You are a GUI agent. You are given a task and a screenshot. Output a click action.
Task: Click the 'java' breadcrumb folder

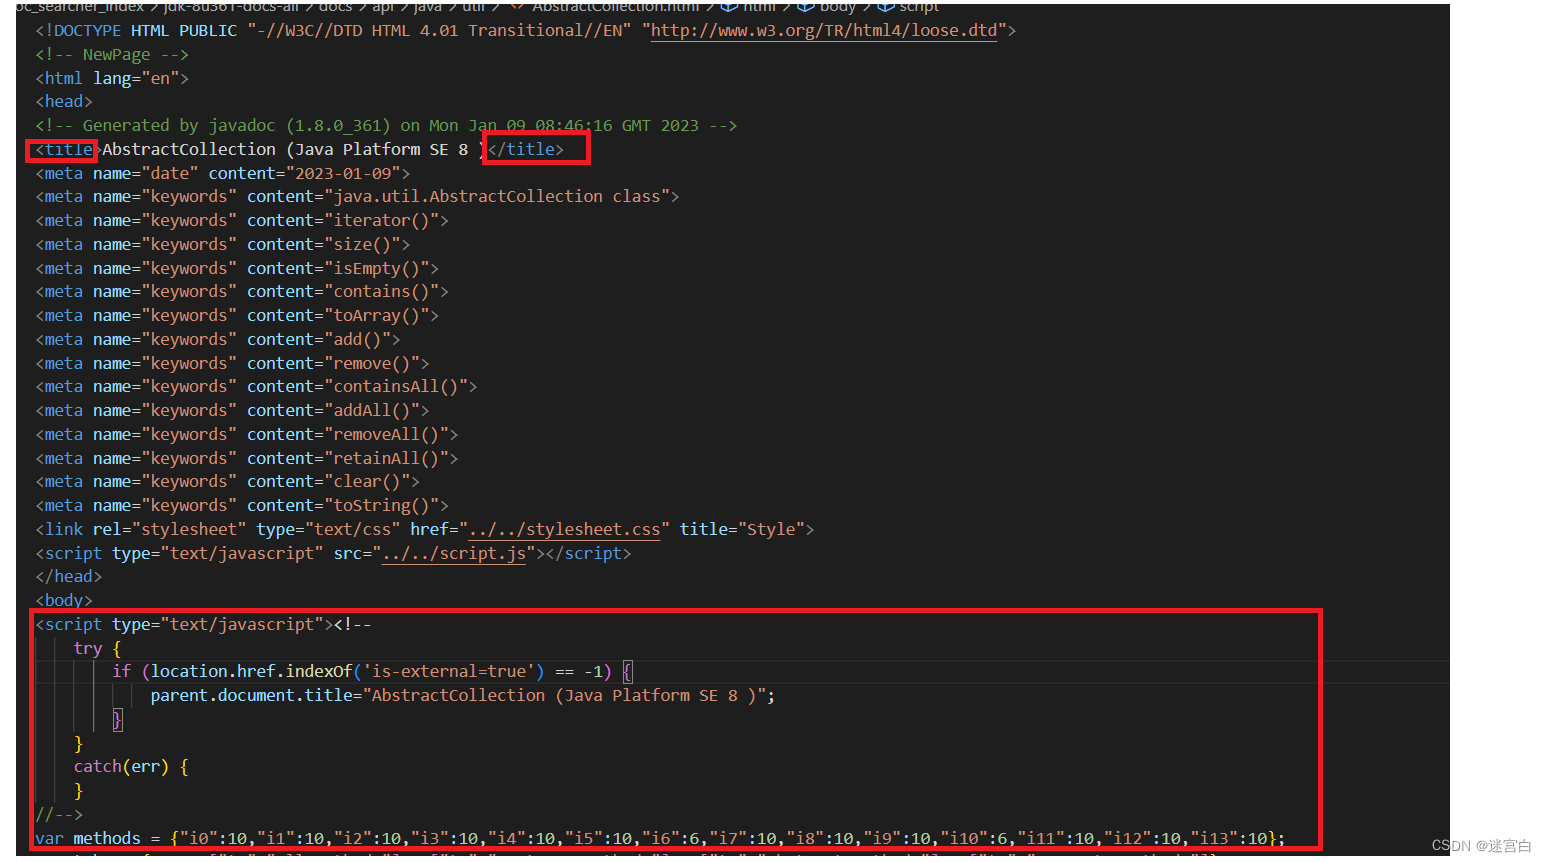pos(428,6)
